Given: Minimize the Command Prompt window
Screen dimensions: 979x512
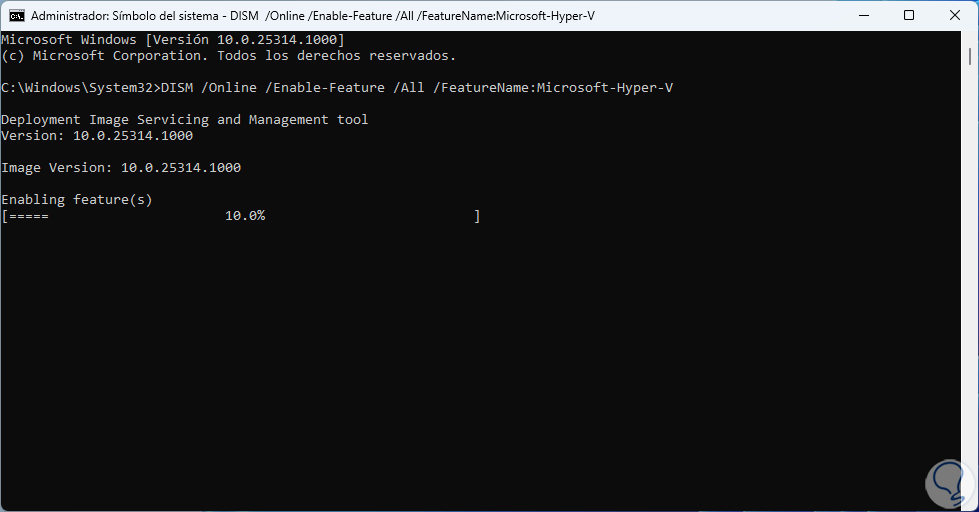Looking at the screenshot, I should tap(862, 15).
